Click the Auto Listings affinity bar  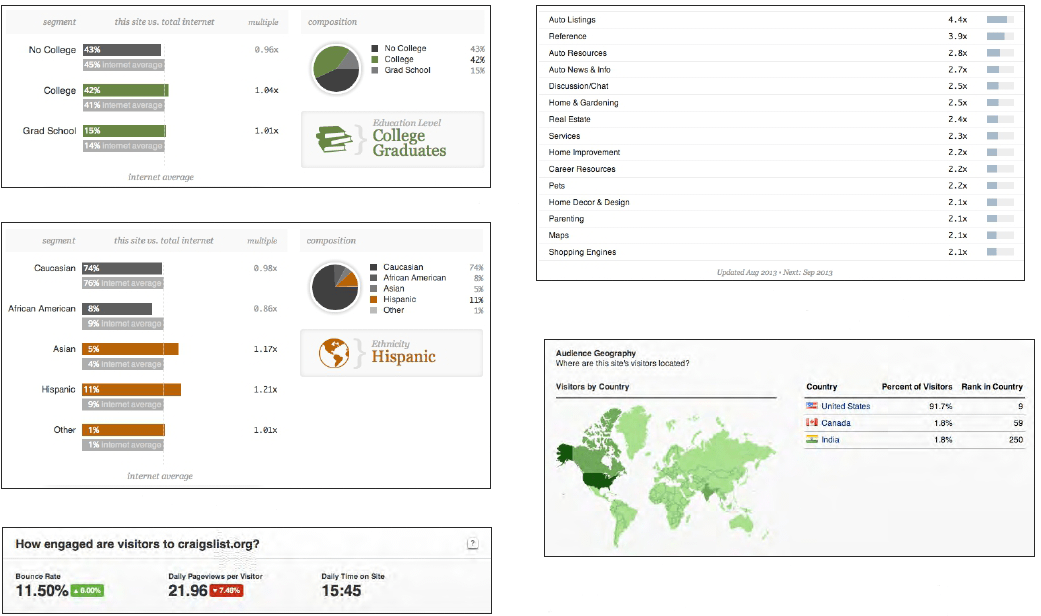click(1000, 20)
